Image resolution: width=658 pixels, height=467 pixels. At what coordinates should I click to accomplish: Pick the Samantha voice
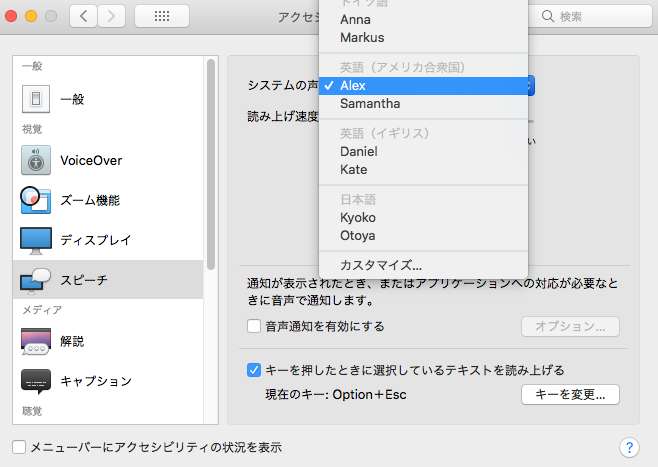[423, 104]
